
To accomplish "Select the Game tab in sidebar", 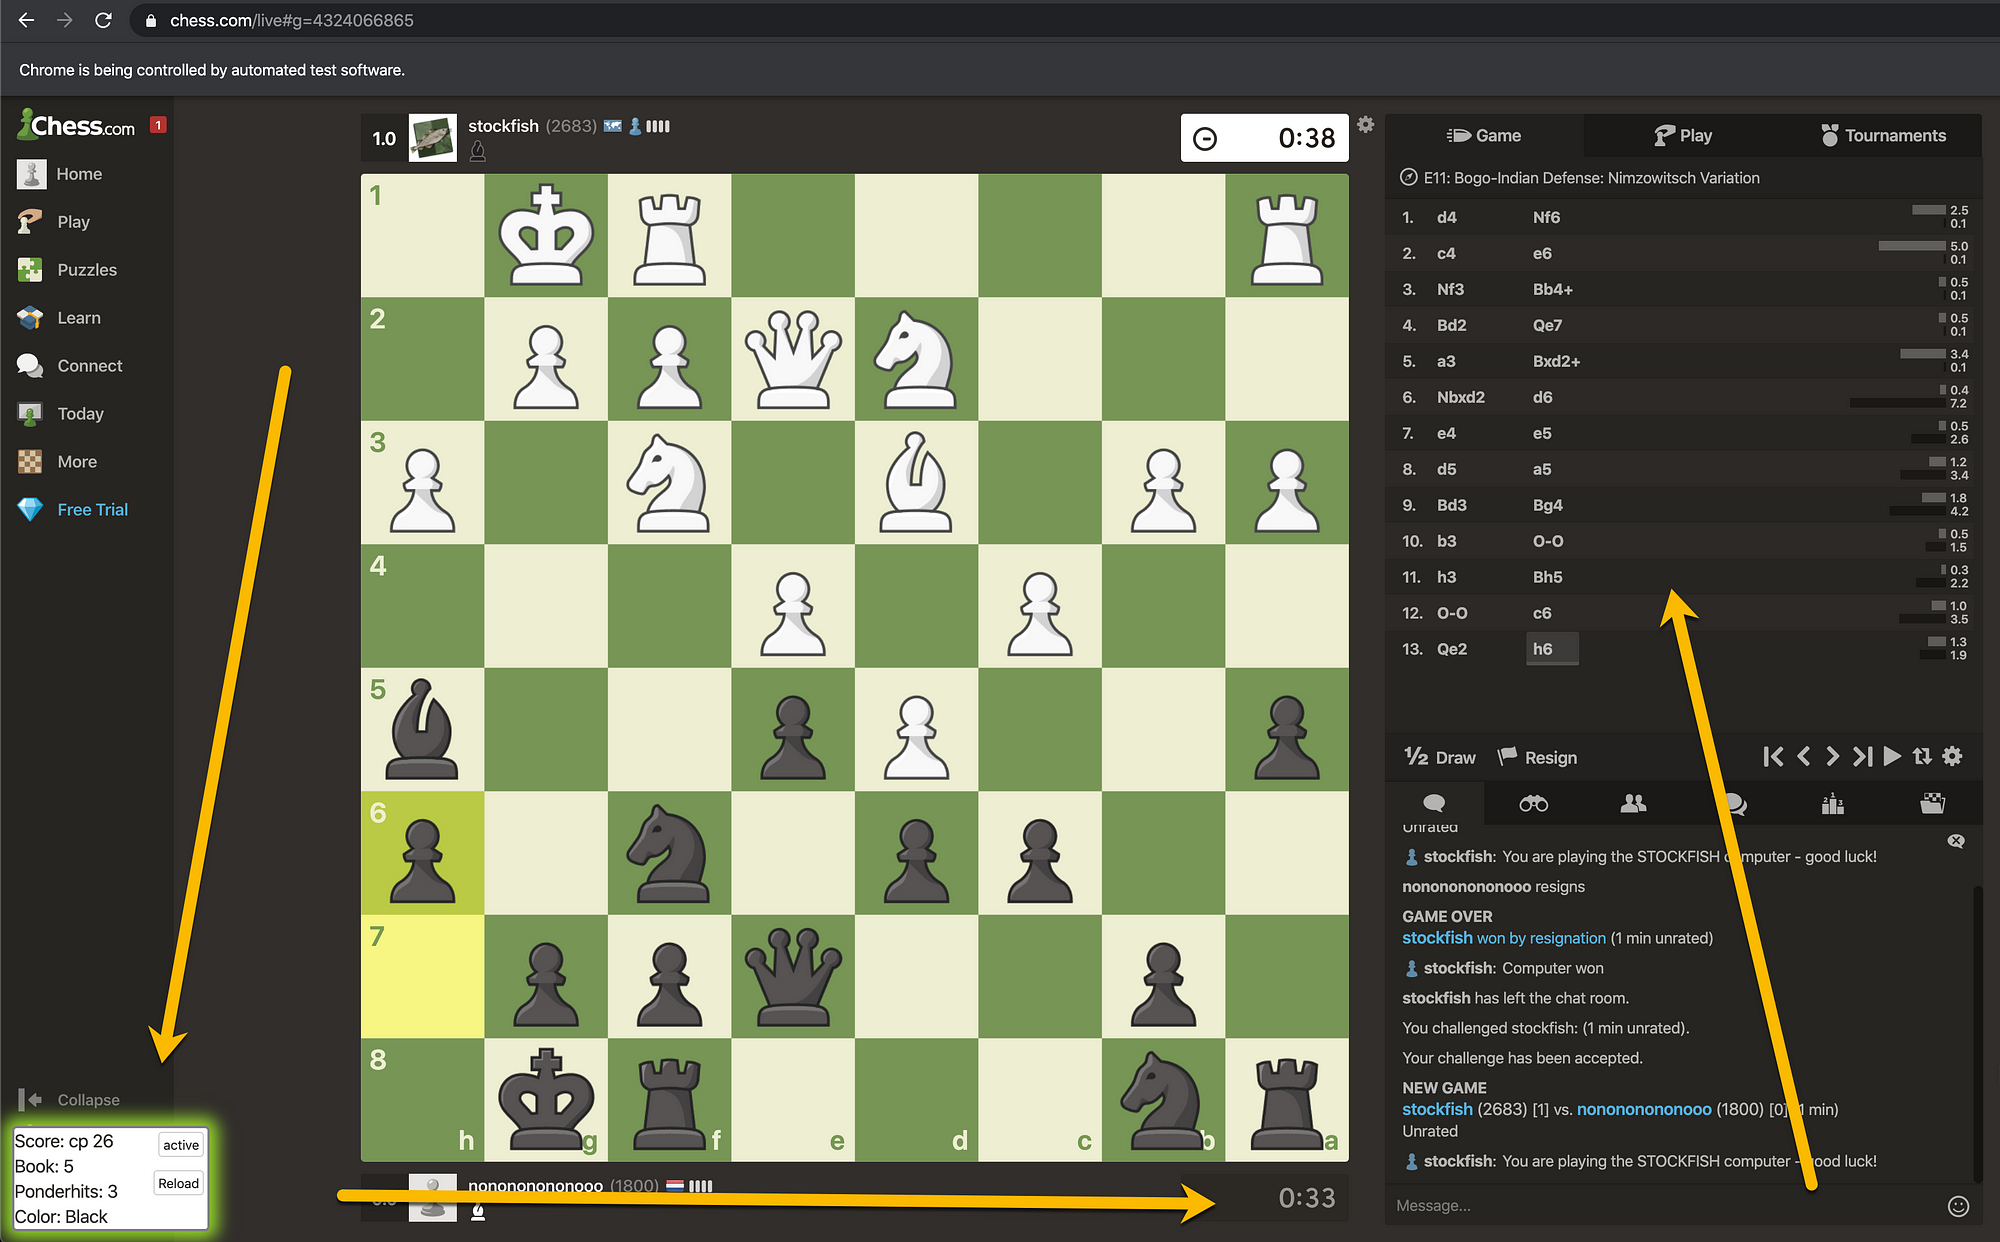I will (1484, 135).
